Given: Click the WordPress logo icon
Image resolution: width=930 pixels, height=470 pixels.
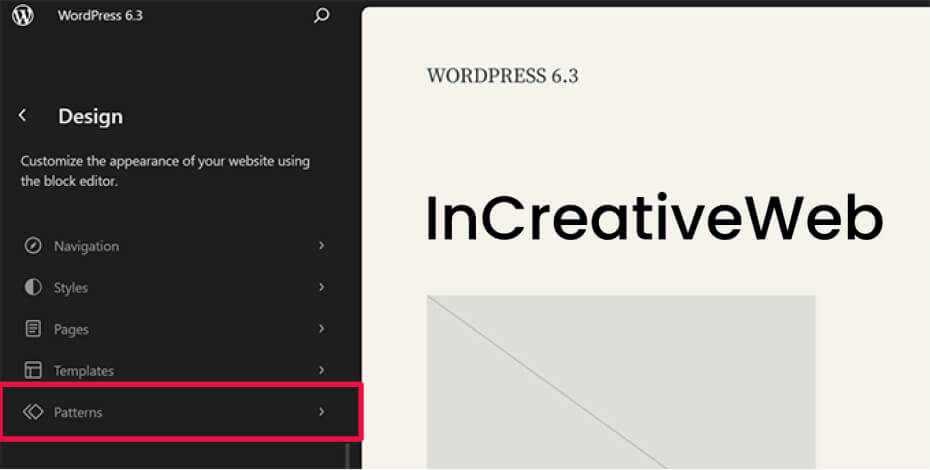Looking at the screenshot, I should [x=23, y=15].
